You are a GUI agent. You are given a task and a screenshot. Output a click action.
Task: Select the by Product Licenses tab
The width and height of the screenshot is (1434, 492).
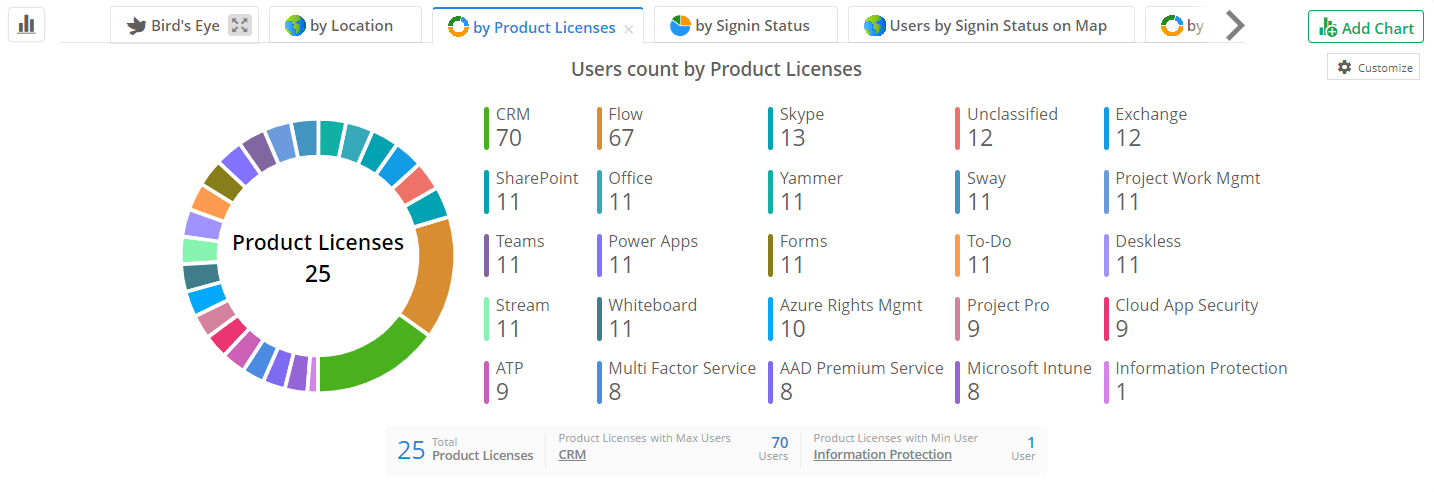coord(537,26)
